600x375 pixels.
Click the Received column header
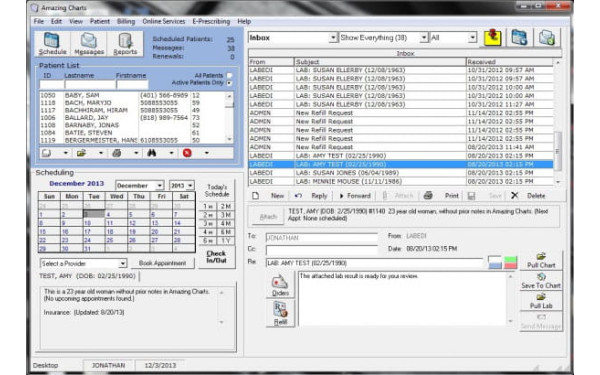[x=510, y=62]
